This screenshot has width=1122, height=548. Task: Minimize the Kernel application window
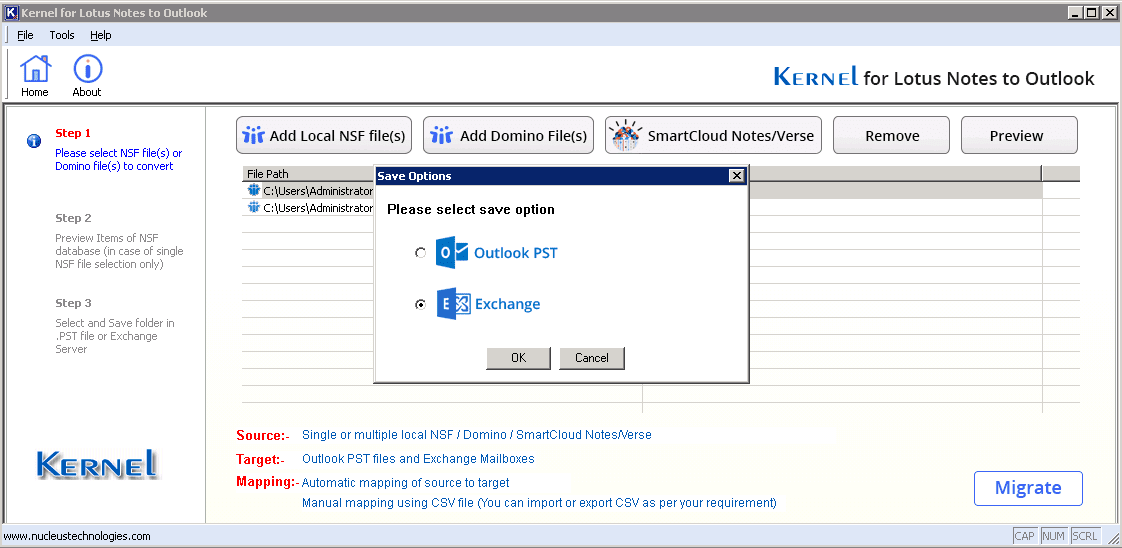[1075, 12]
